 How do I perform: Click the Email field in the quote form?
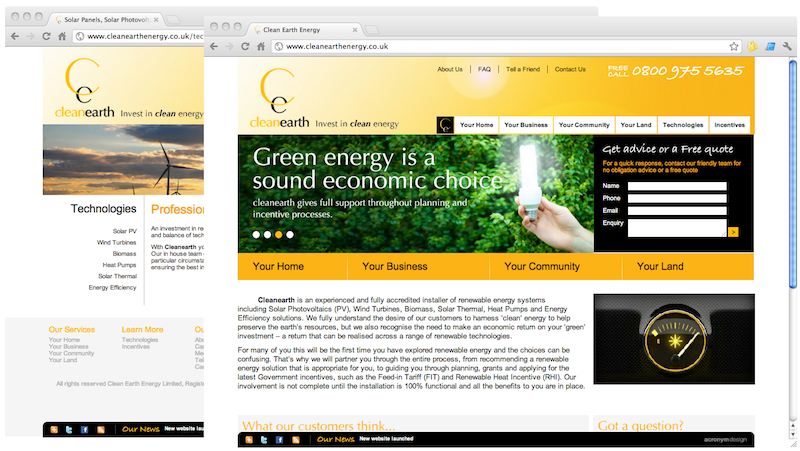click(677, 211)
